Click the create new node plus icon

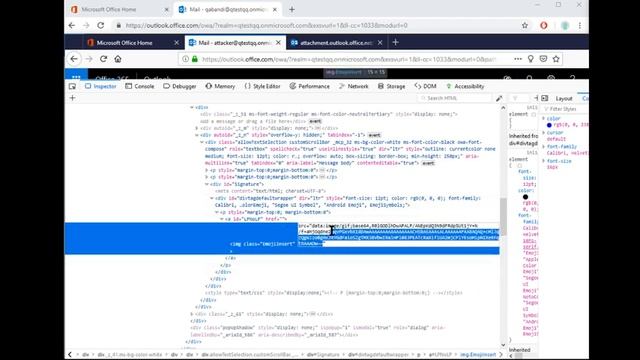(x=73, y=98)
